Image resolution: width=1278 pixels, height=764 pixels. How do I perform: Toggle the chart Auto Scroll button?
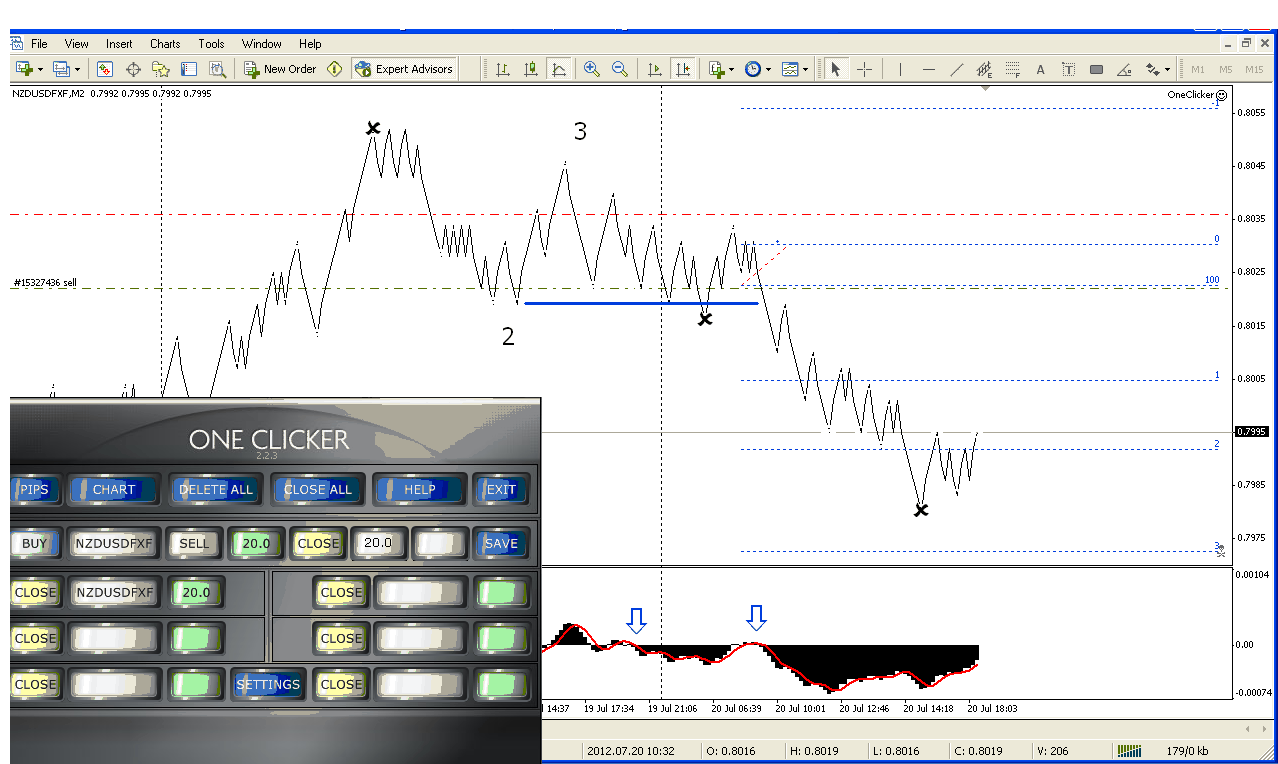655,69
